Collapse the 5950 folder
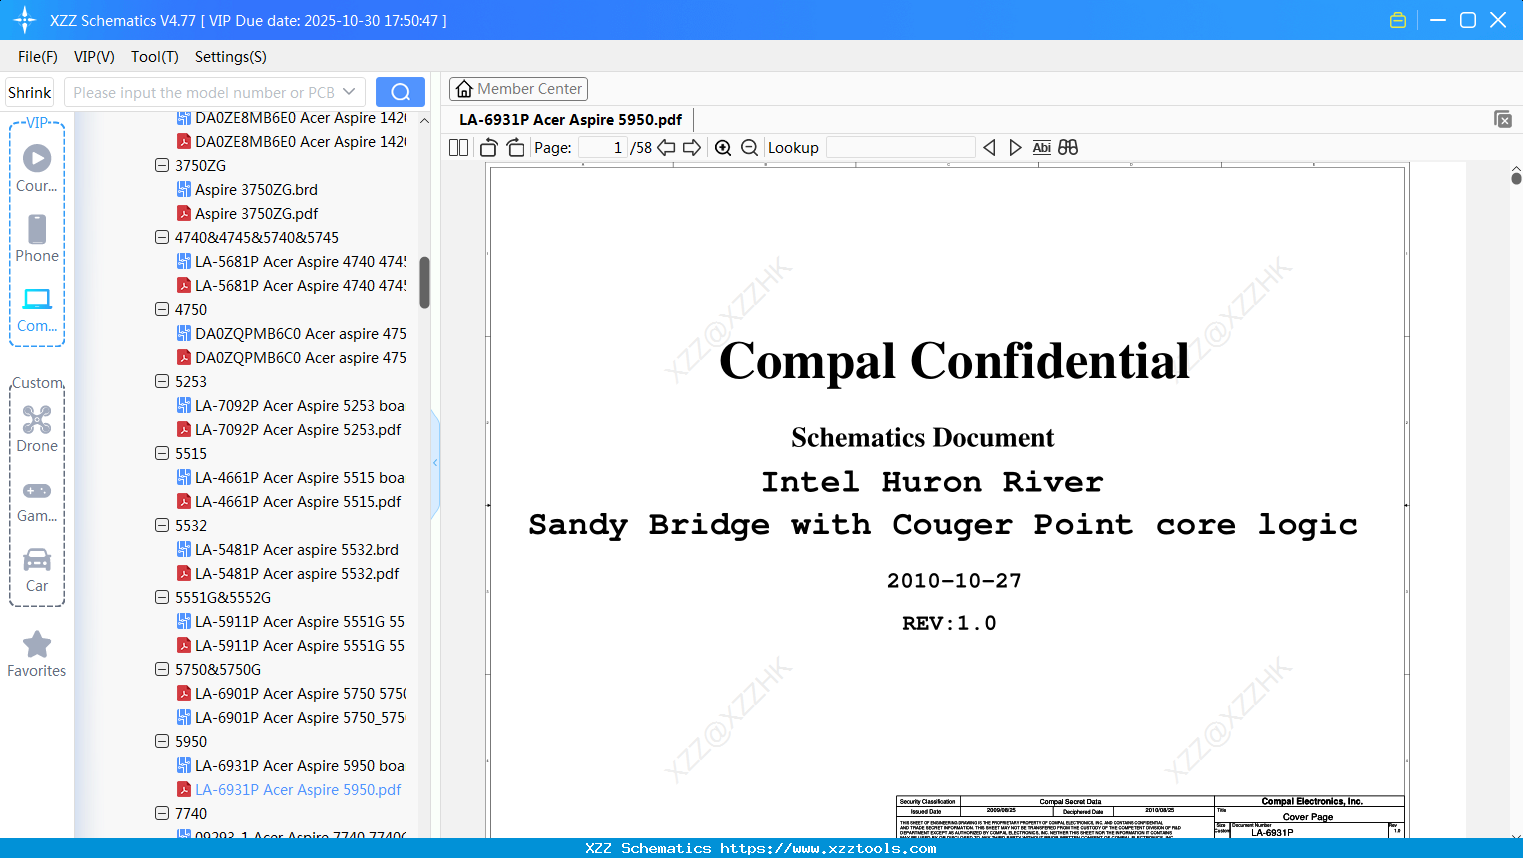The image size is (1523, 858). point(162,741)
